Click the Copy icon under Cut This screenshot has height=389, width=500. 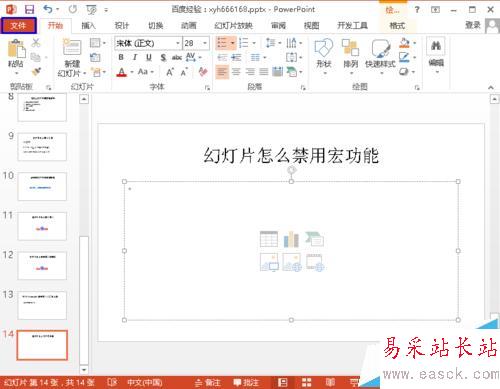pos(36,57)
